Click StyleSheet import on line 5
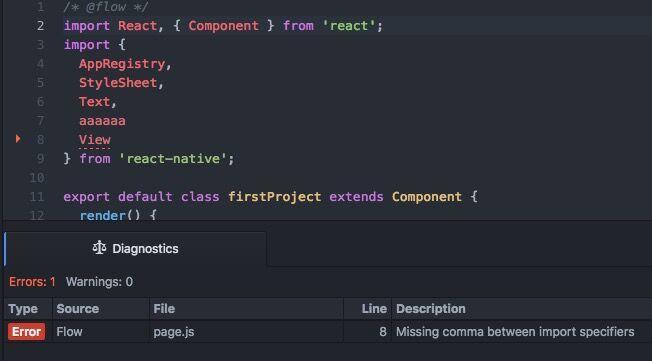This screenshot has width=652, height=361. pos(118,83)
